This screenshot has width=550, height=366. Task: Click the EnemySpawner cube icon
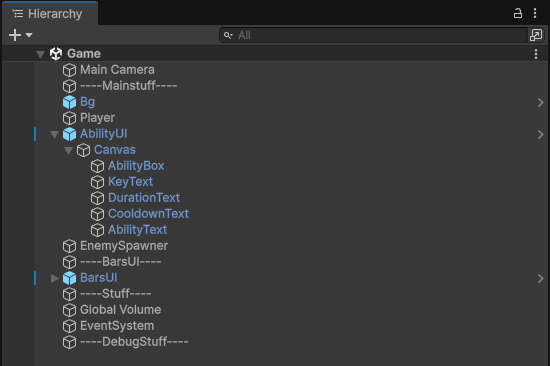click(x=69, y=246)
